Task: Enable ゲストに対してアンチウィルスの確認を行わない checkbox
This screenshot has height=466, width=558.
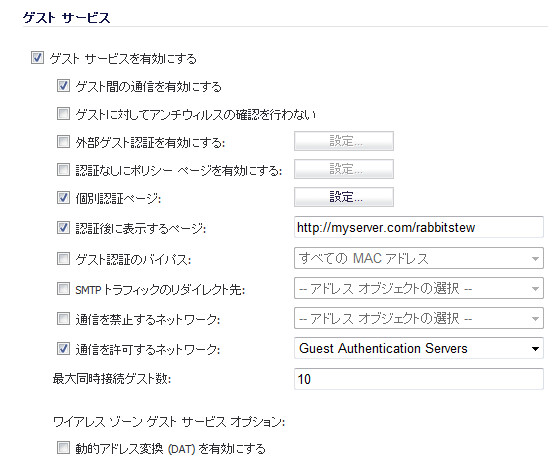Action: pos(63,114)
